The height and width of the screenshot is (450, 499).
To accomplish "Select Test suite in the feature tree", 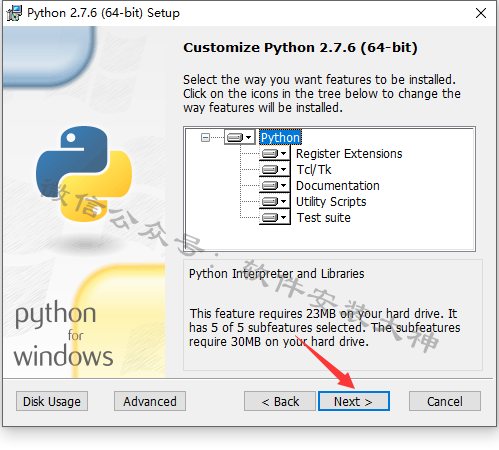I will [323, 218].
